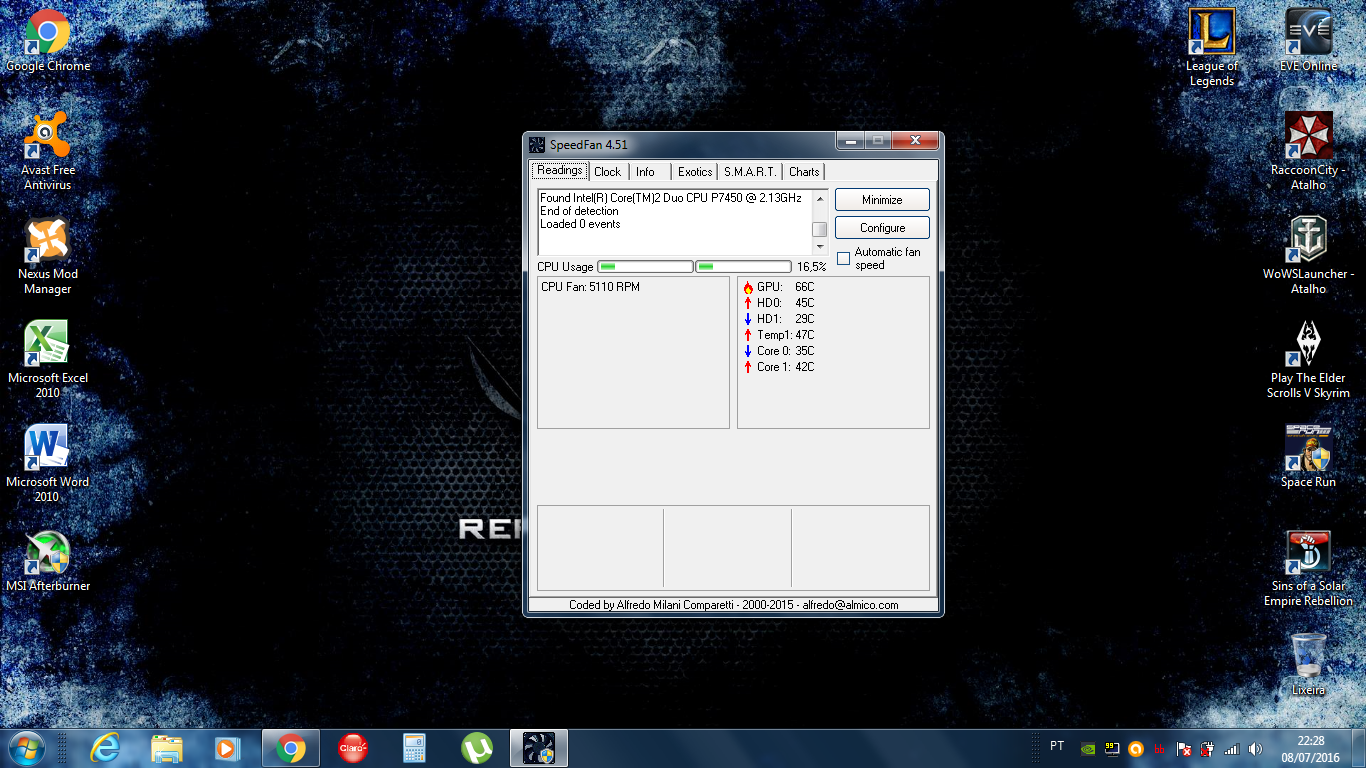1366x768 pixels.
Task: Enable Automatic fan speed checkbox
Action: (843, 259)
